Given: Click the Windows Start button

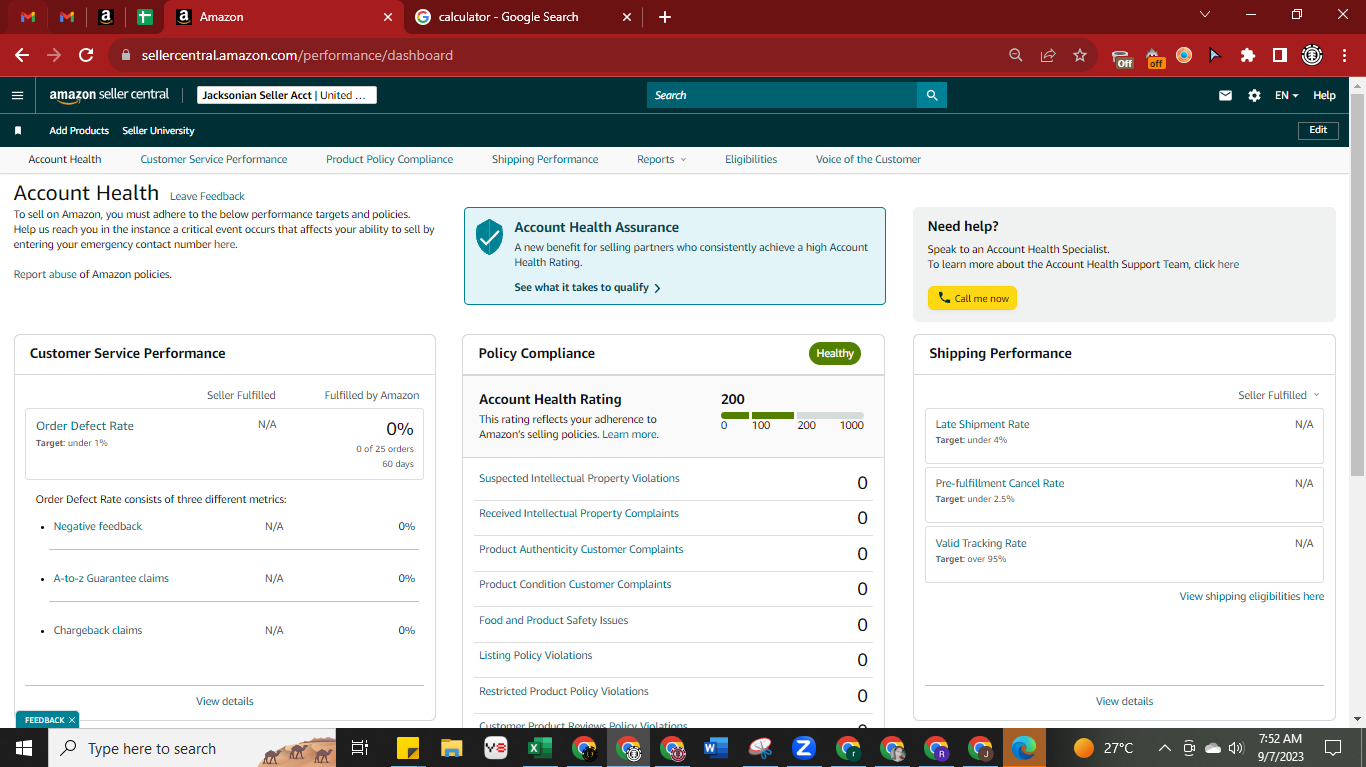Looking at the screenshot, I should click(x=24, y=748).
